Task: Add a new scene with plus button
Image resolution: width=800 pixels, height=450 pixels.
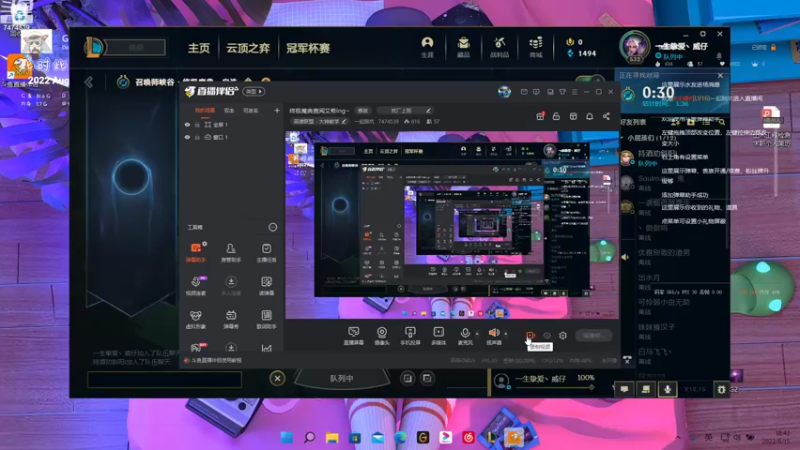Action: coord(277,110)
